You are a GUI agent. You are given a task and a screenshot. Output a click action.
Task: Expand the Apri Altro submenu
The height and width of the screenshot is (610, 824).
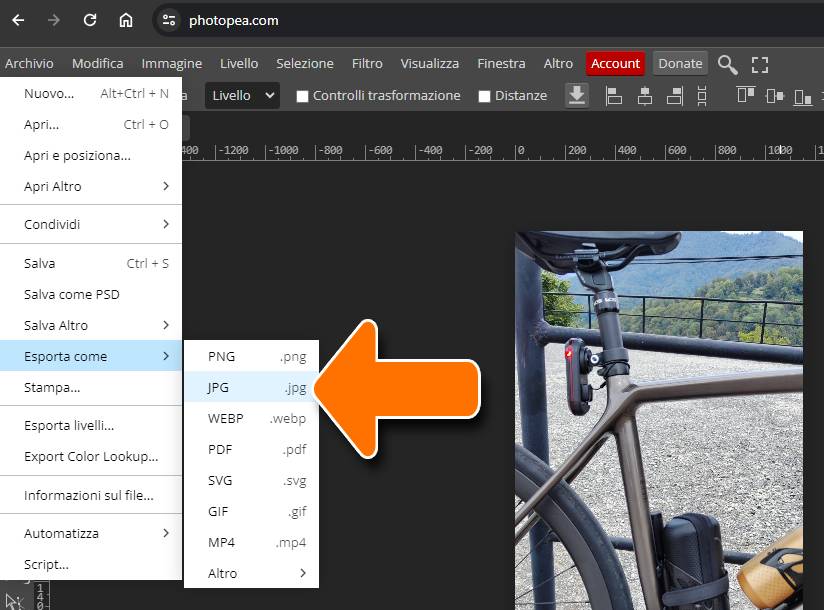[91, 187]
